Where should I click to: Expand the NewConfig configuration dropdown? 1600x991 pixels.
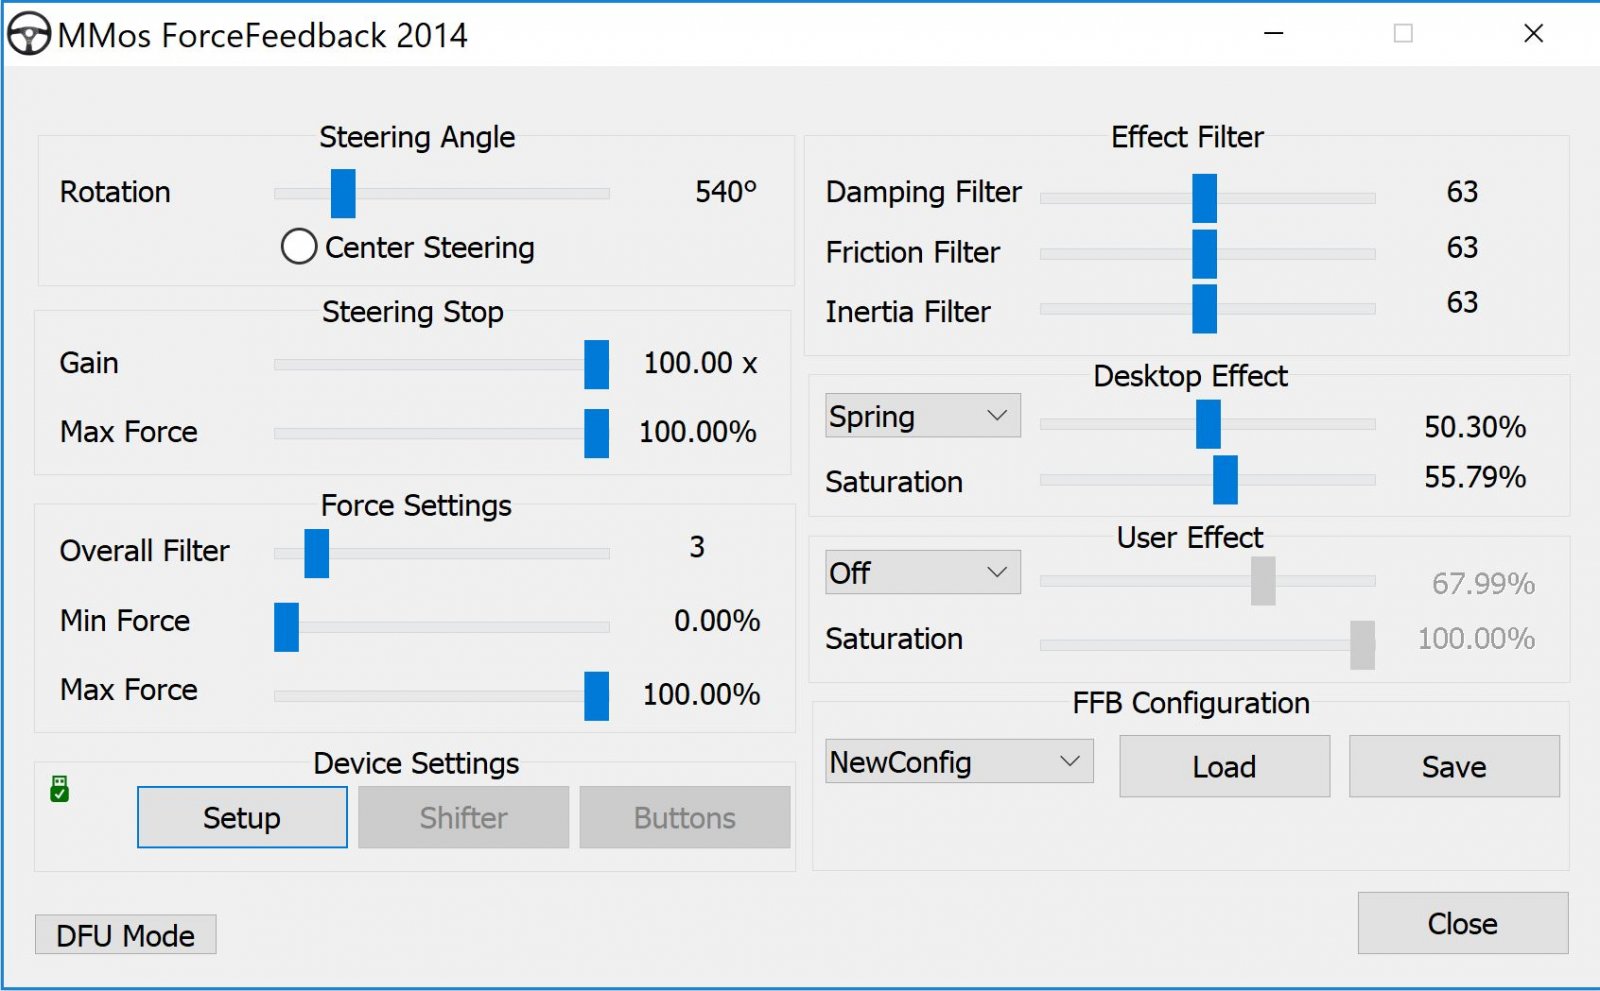tap(959, 761)
